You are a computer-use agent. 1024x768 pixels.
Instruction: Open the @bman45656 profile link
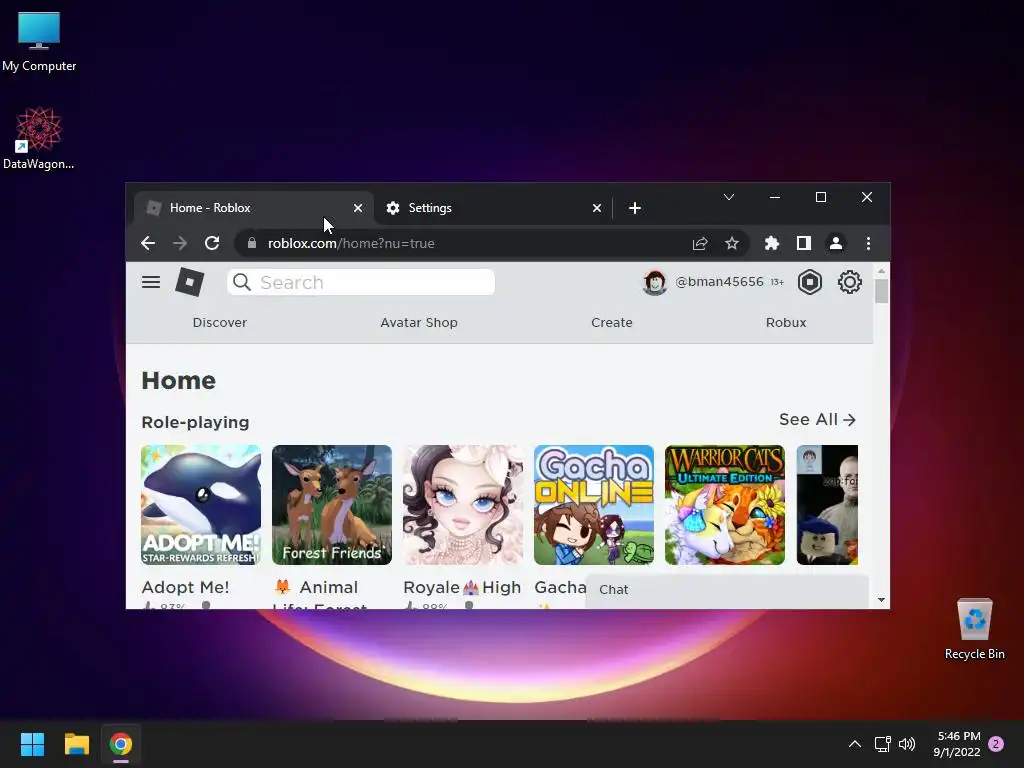click(x=719, y=281)
